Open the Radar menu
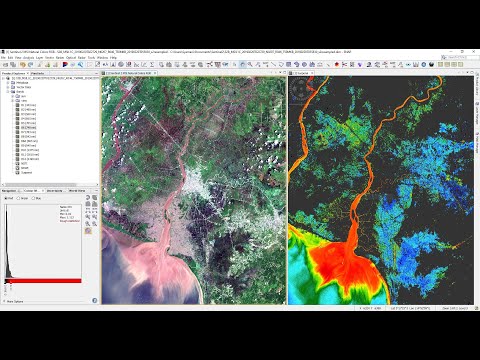This screenshot has height=360, width=480. (82, 57)
